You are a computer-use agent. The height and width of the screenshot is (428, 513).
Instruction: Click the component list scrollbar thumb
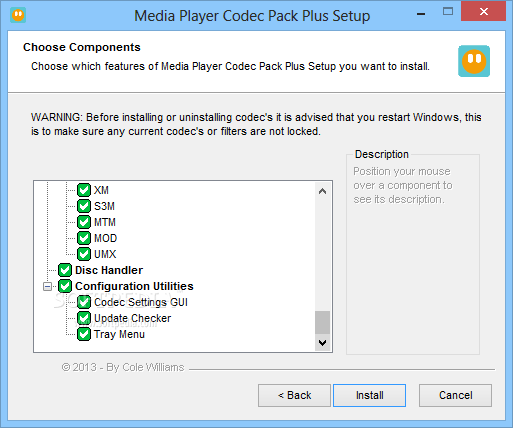[x=322, y=322]
